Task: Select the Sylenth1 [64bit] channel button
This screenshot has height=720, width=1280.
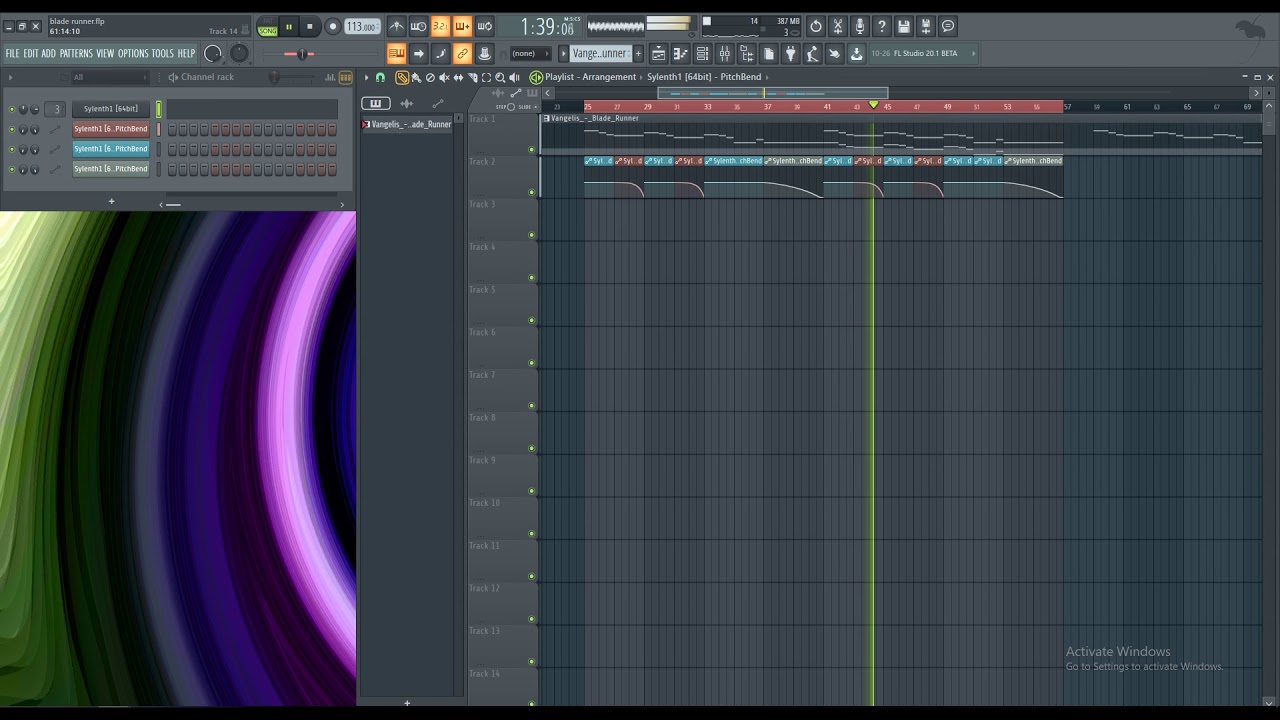Action: coord(111,109)
